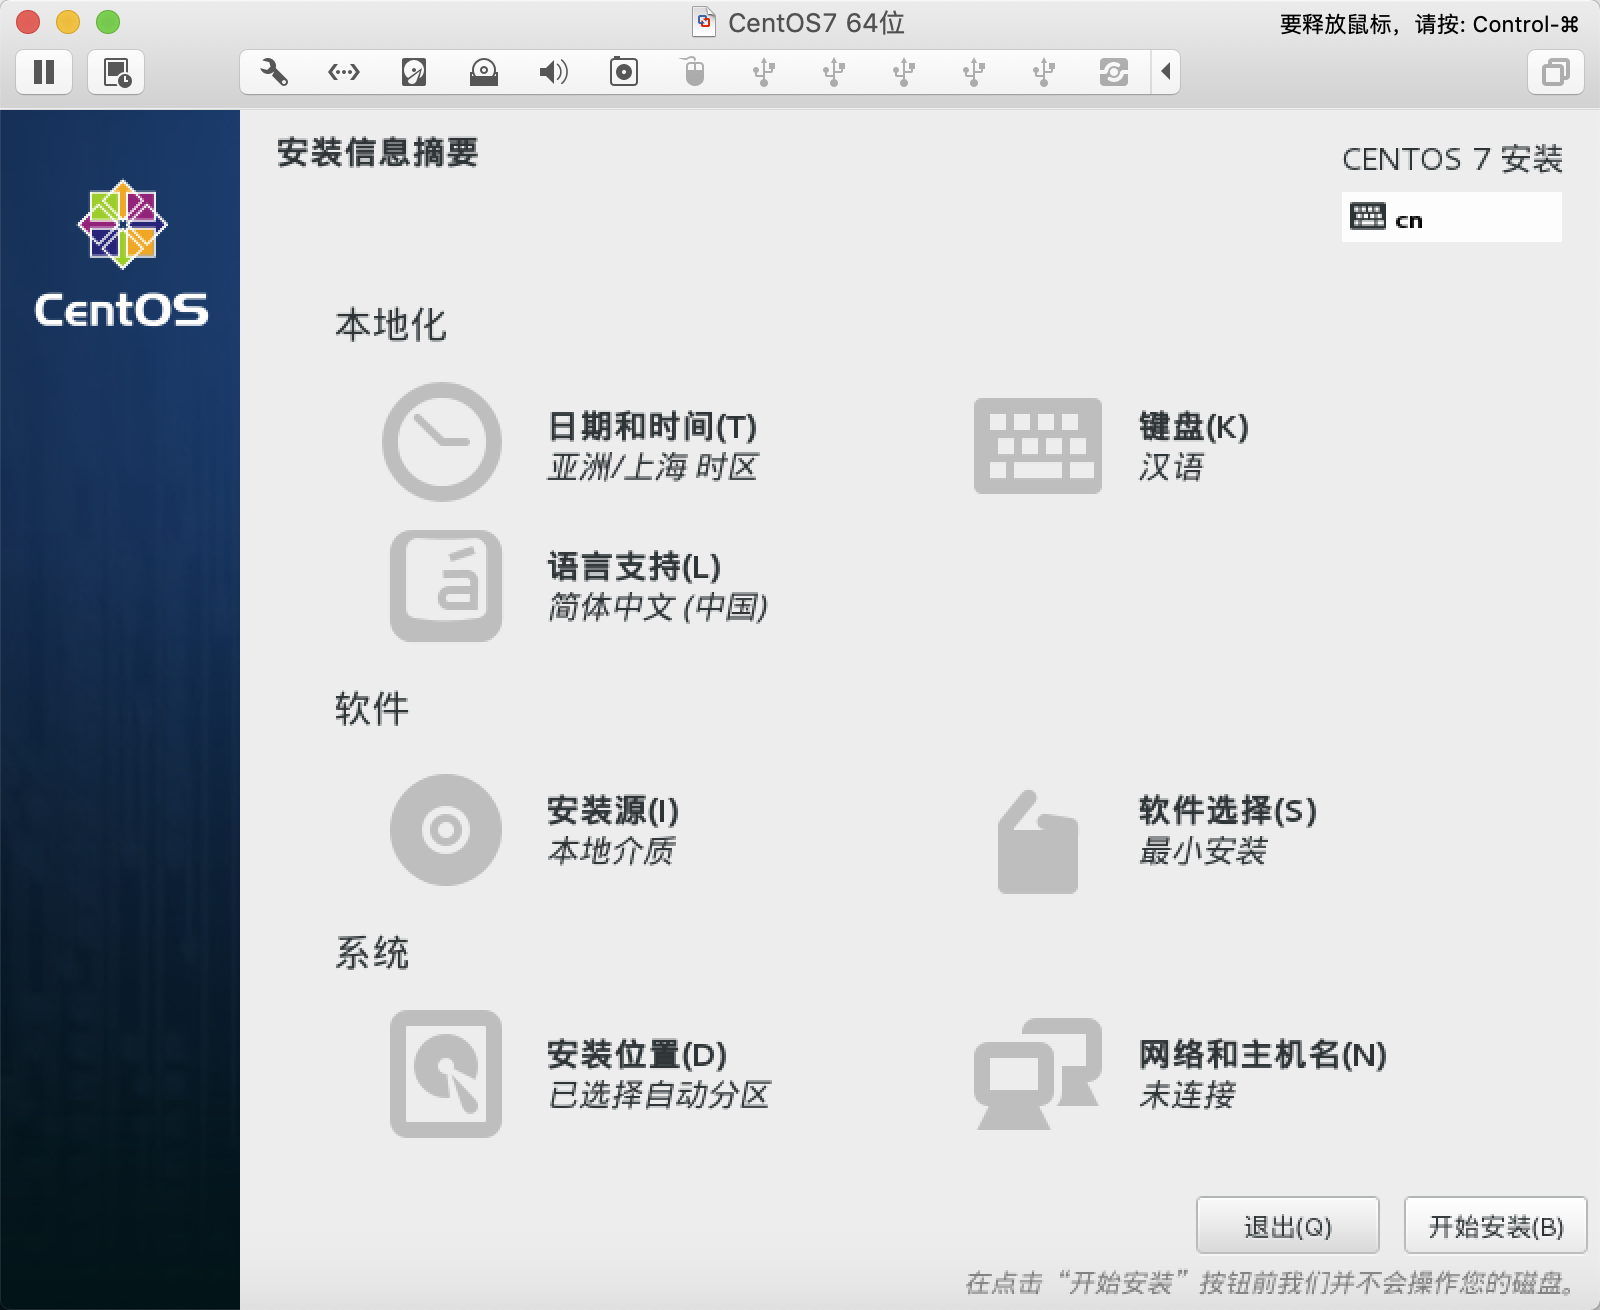The height and width of the screenshot is (1310, 1600).
Task: Open Installation Source disc icon
Action: [446, 830]
